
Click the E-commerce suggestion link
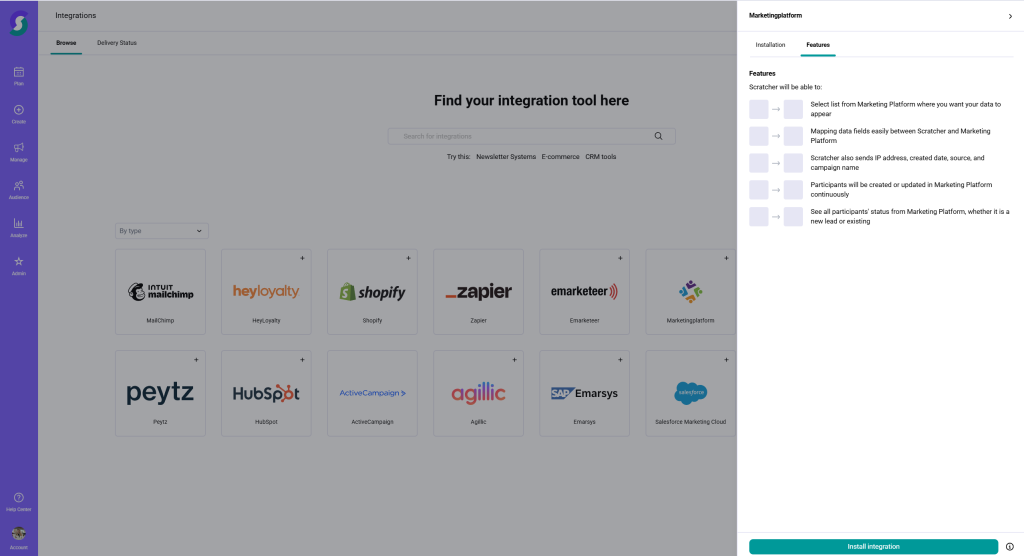pos(560,157)
